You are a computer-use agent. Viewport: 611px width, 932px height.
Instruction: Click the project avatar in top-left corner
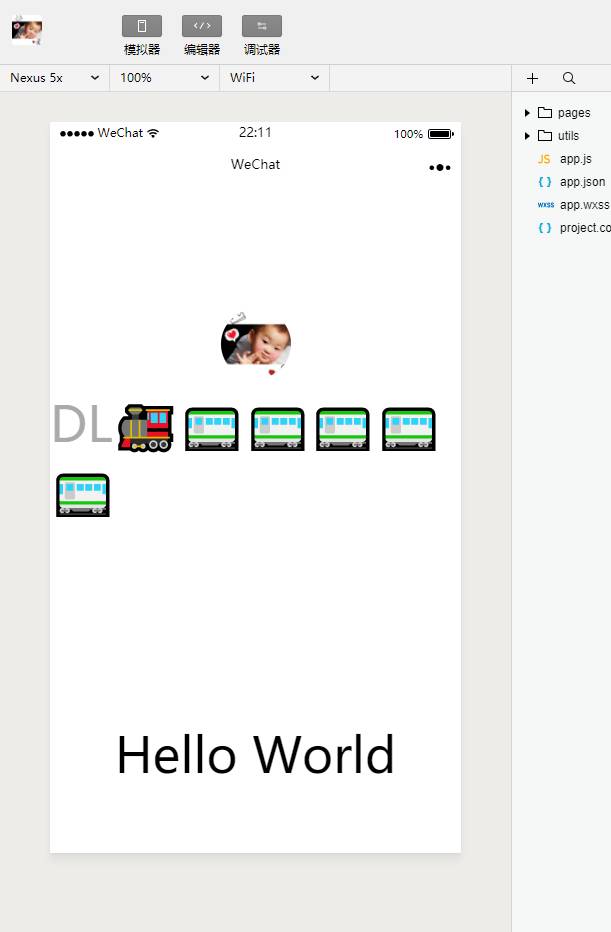(x=27, y=30)
